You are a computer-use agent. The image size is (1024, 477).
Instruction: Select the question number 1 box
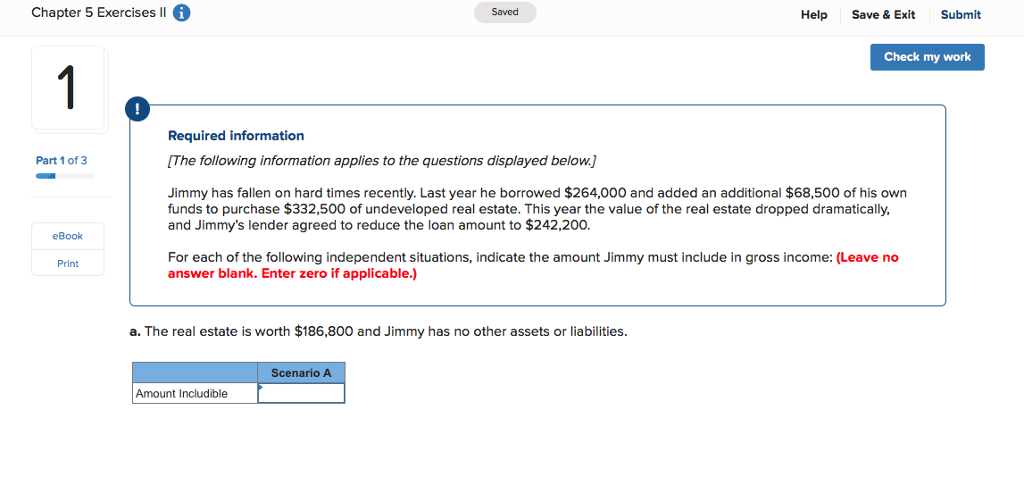click(68, 88)
